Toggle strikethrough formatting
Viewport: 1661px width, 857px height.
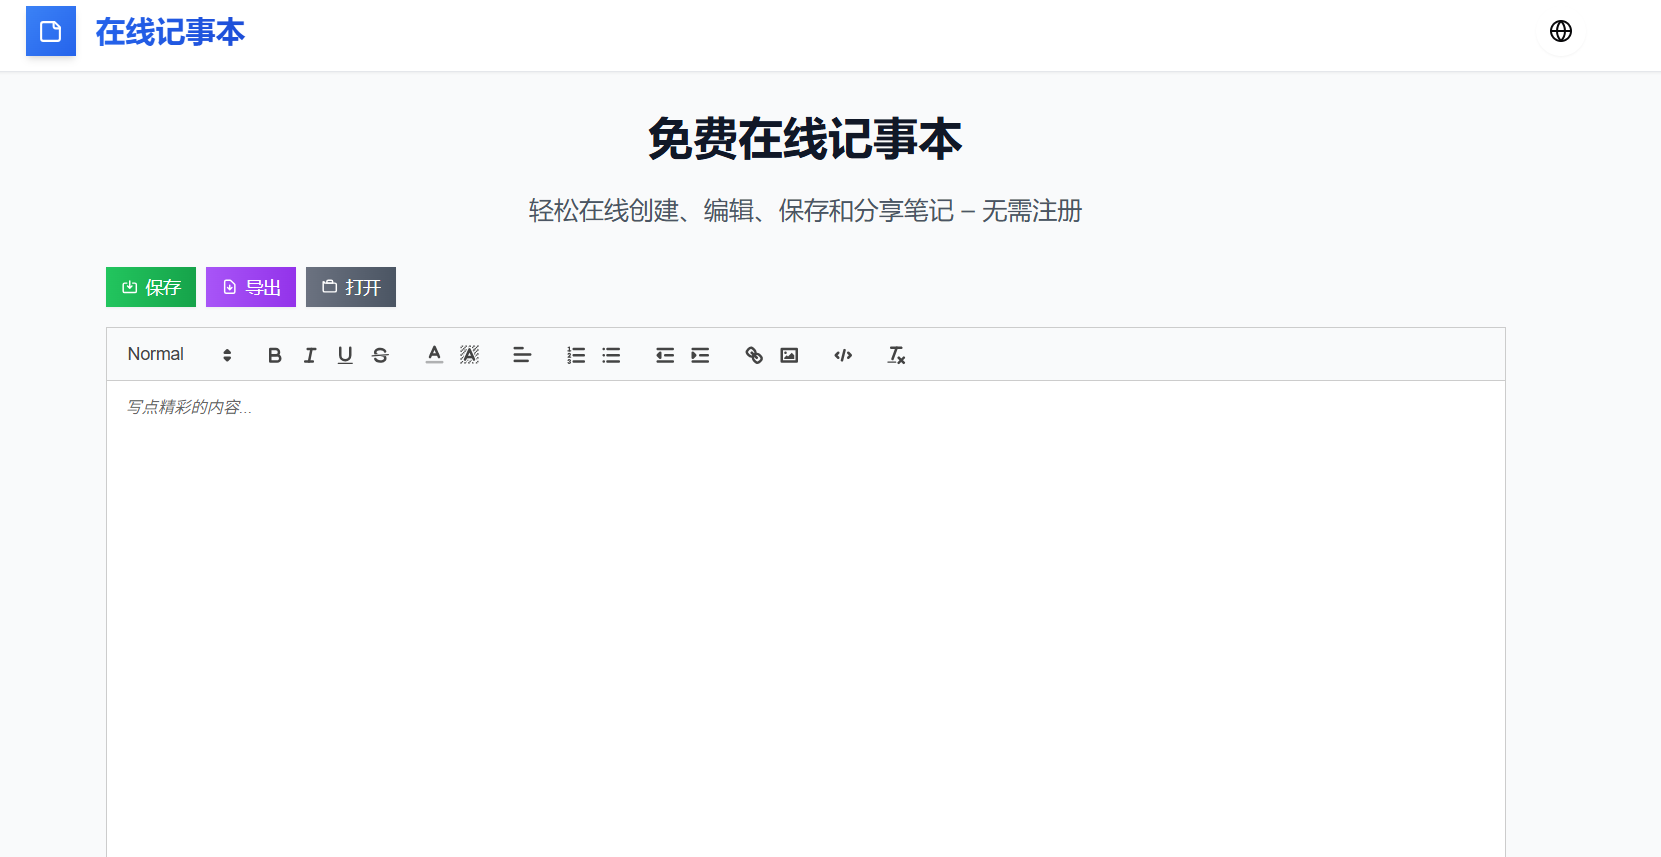pyautogui.click(x=380, y=355)
